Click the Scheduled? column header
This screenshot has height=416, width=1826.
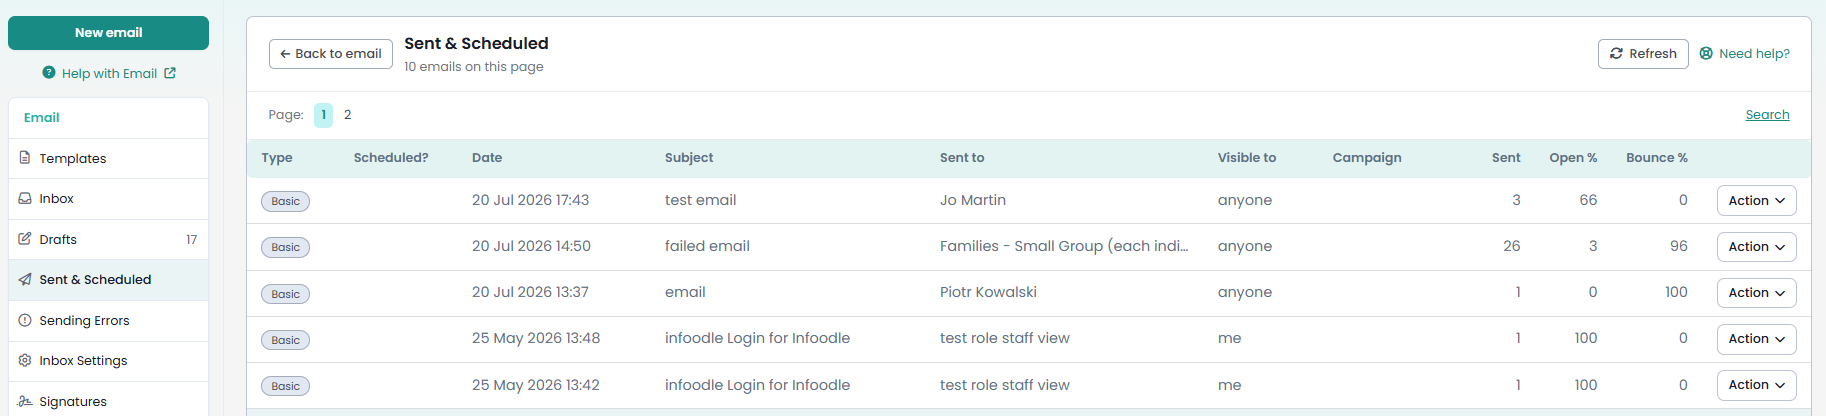[391, 158]
